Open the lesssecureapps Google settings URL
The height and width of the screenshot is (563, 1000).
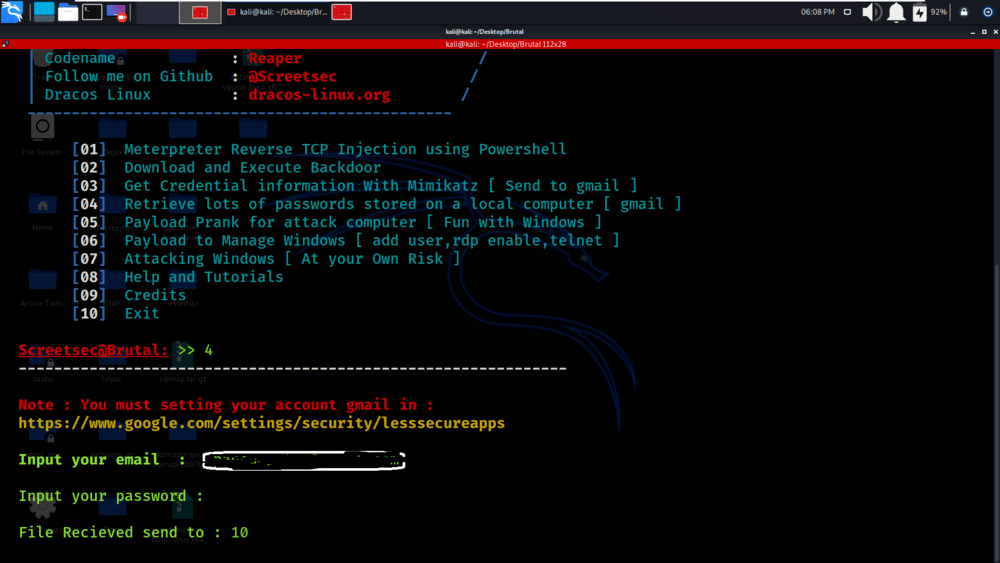coord(261,423)
